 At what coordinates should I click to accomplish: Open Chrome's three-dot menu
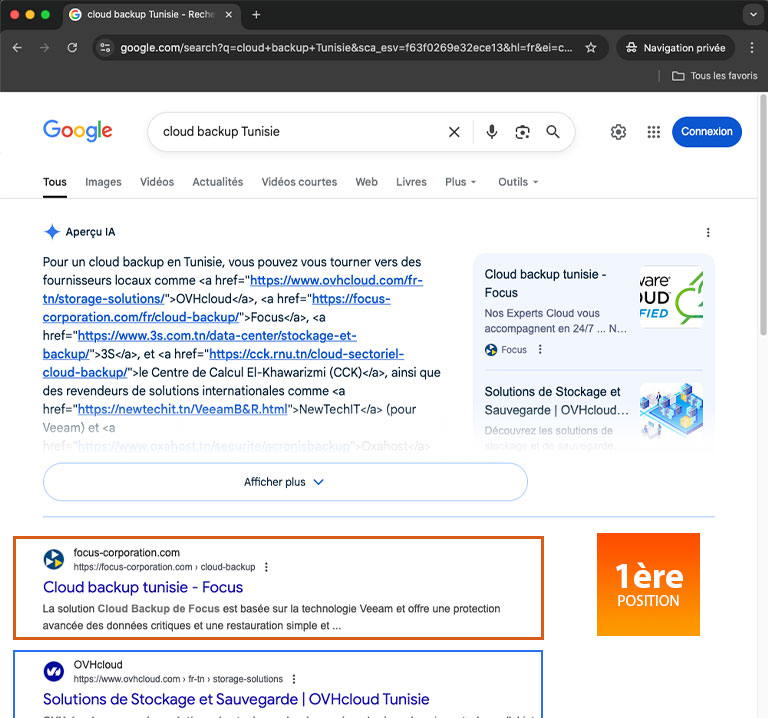752,48
